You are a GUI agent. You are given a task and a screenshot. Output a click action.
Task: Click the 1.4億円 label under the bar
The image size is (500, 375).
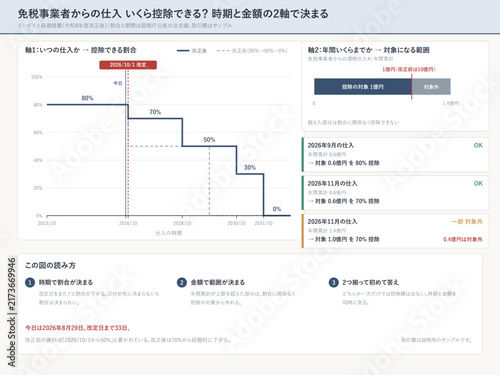pyautogui.click(x=451, y=103)
